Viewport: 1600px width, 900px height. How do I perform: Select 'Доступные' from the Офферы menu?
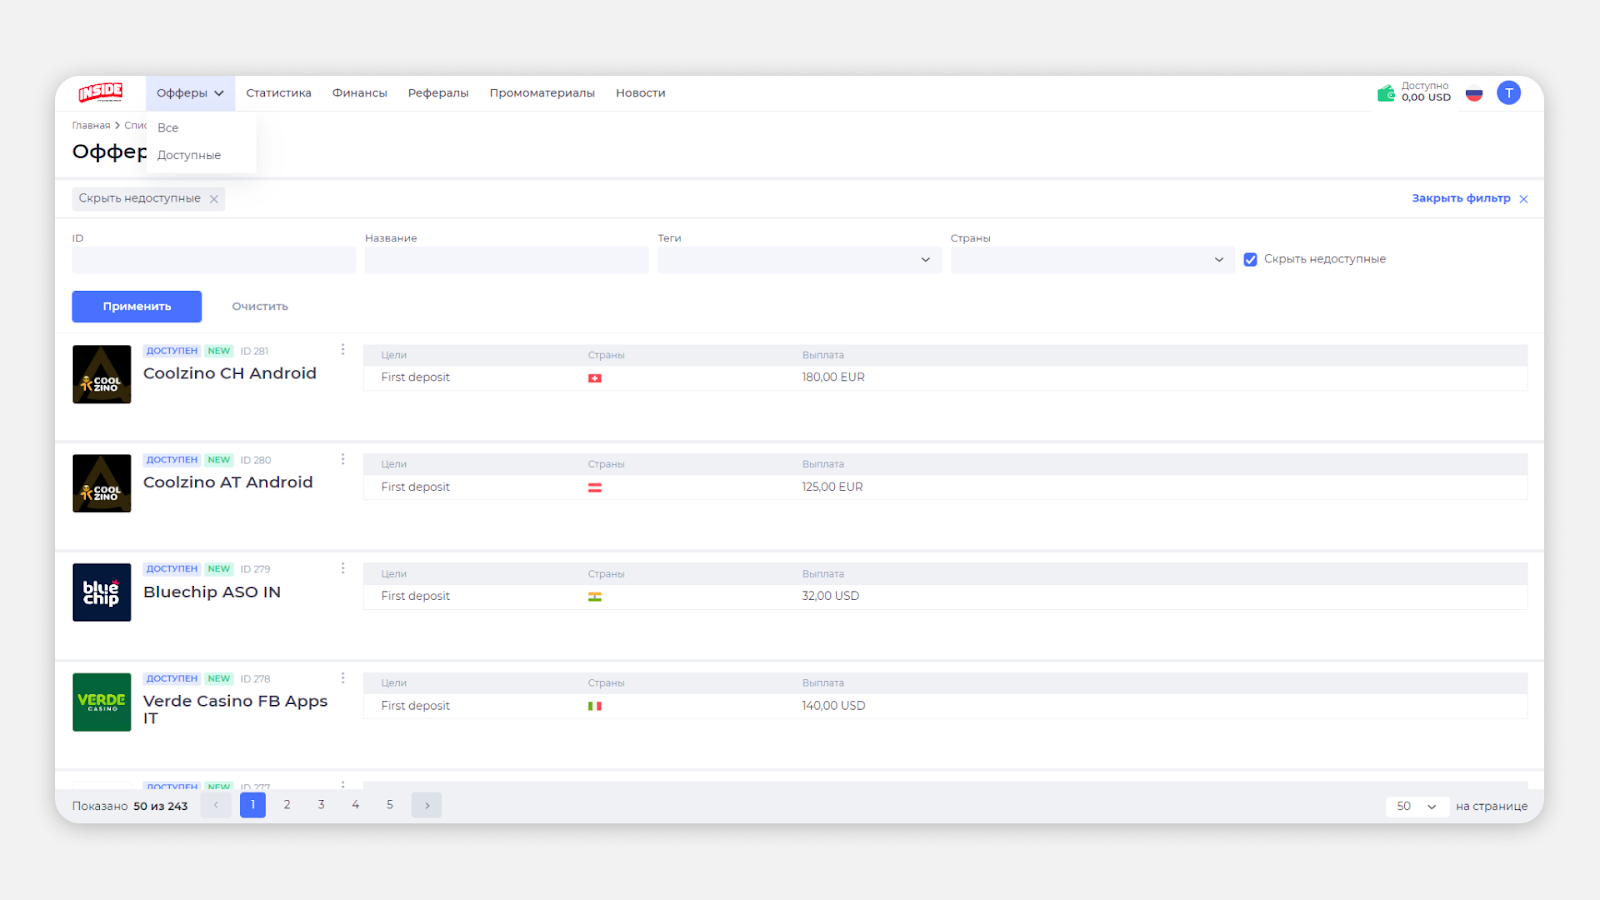point(189,155)
